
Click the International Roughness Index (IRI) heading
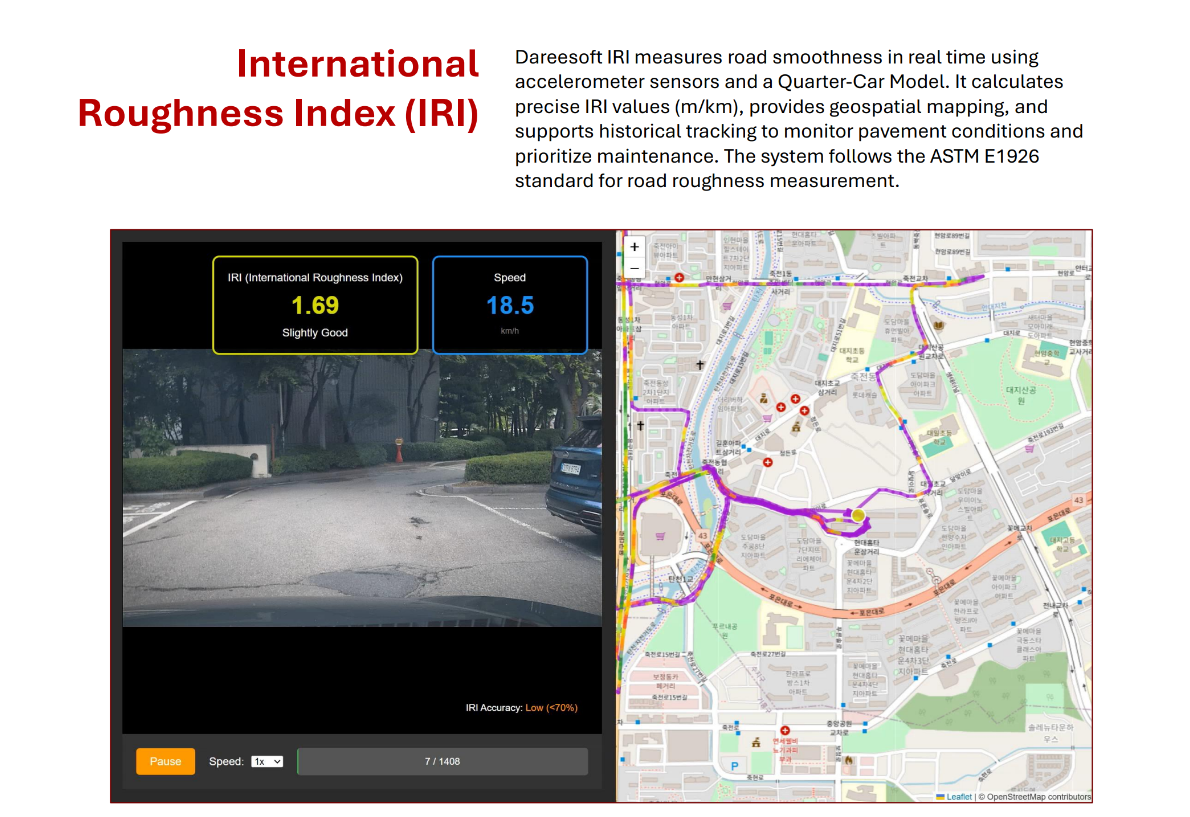(x=279, y=89)
